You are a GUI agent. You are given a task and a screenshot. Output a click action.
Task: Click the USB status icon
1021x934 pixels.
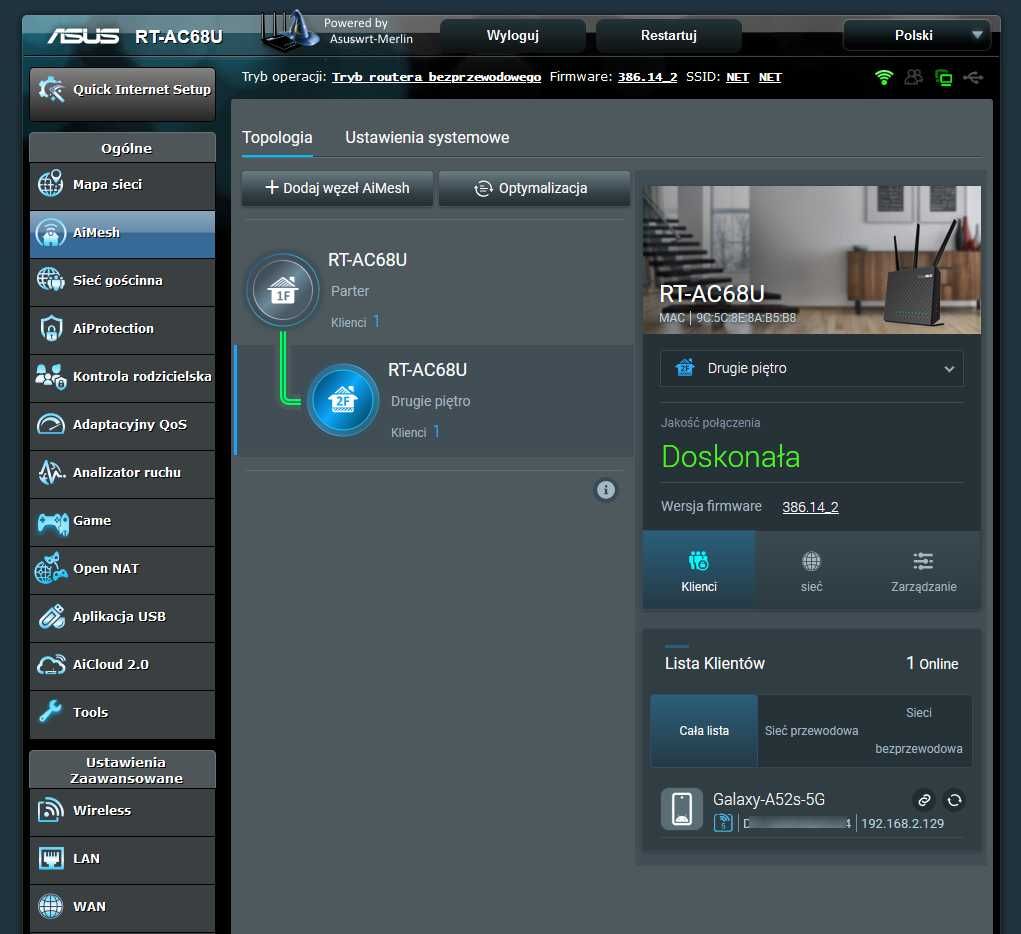pos(973,78)
